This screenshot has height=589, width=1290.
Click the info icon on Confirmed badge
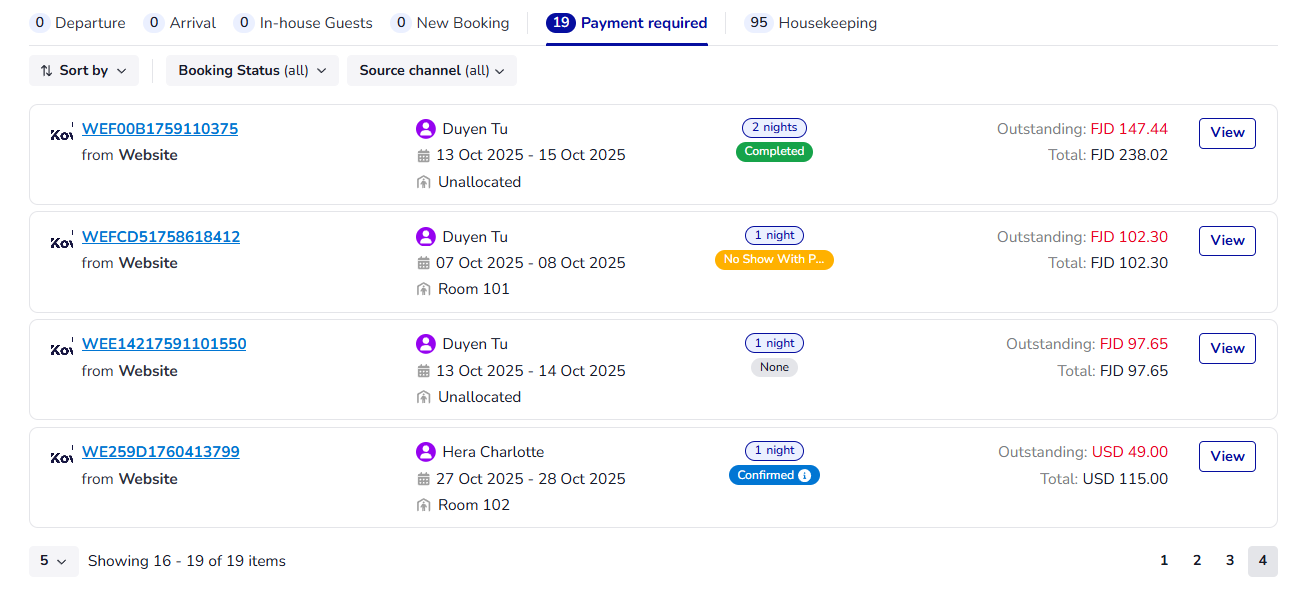click(x=805, y=476)
